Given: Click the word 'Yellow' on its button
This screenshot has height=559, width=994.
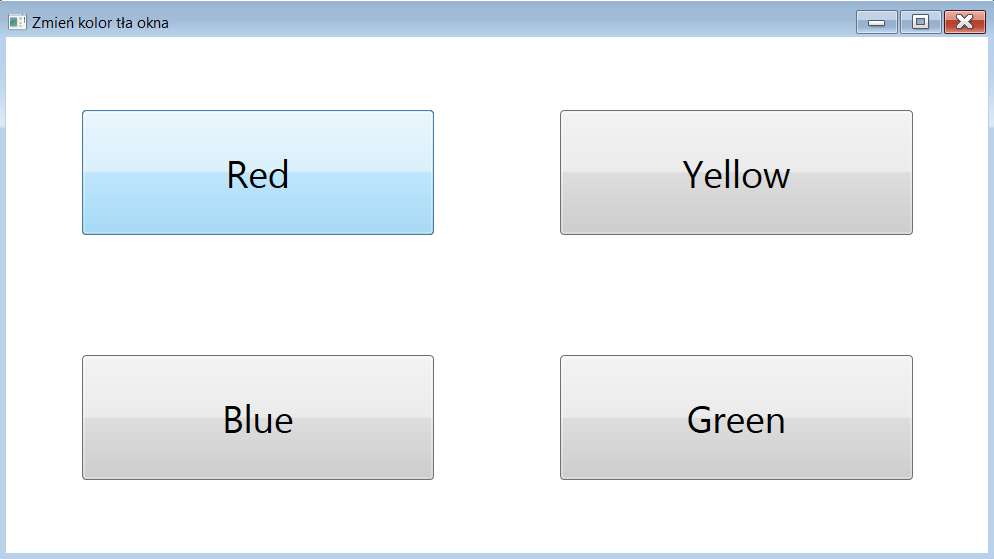Looking at the screenshot, I should [736, 175].
